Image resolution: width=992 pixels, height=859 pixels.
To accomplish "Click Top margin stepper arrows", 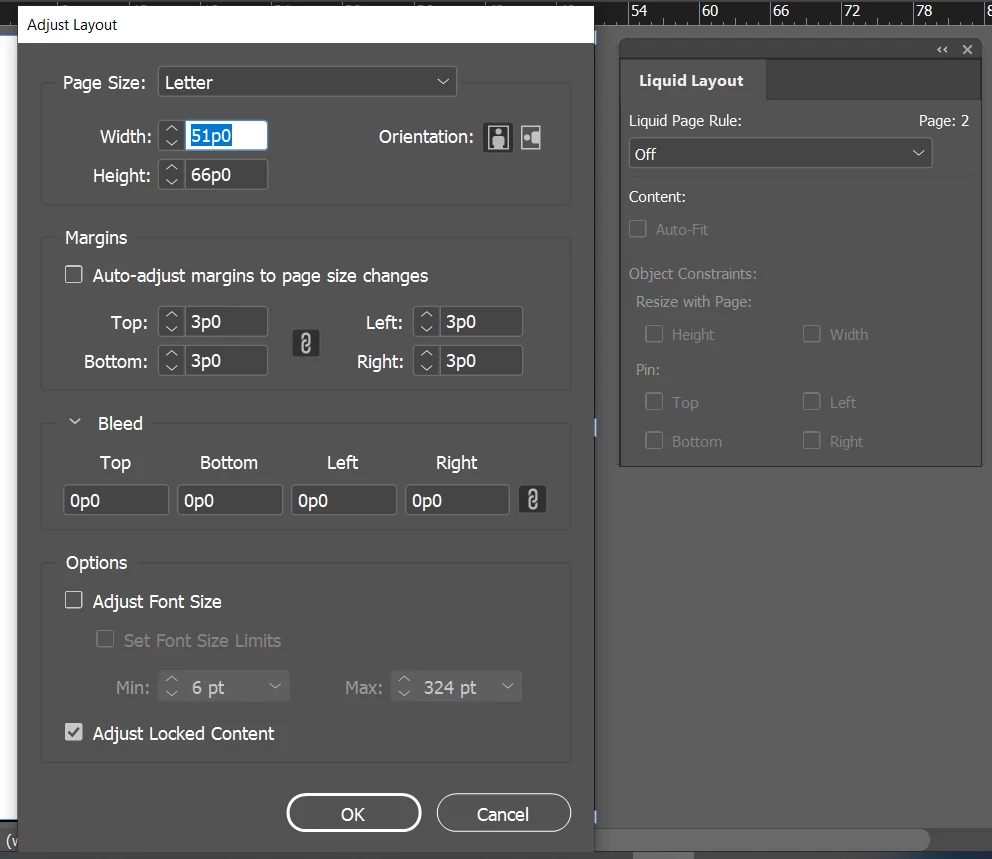I will [171, 321].
